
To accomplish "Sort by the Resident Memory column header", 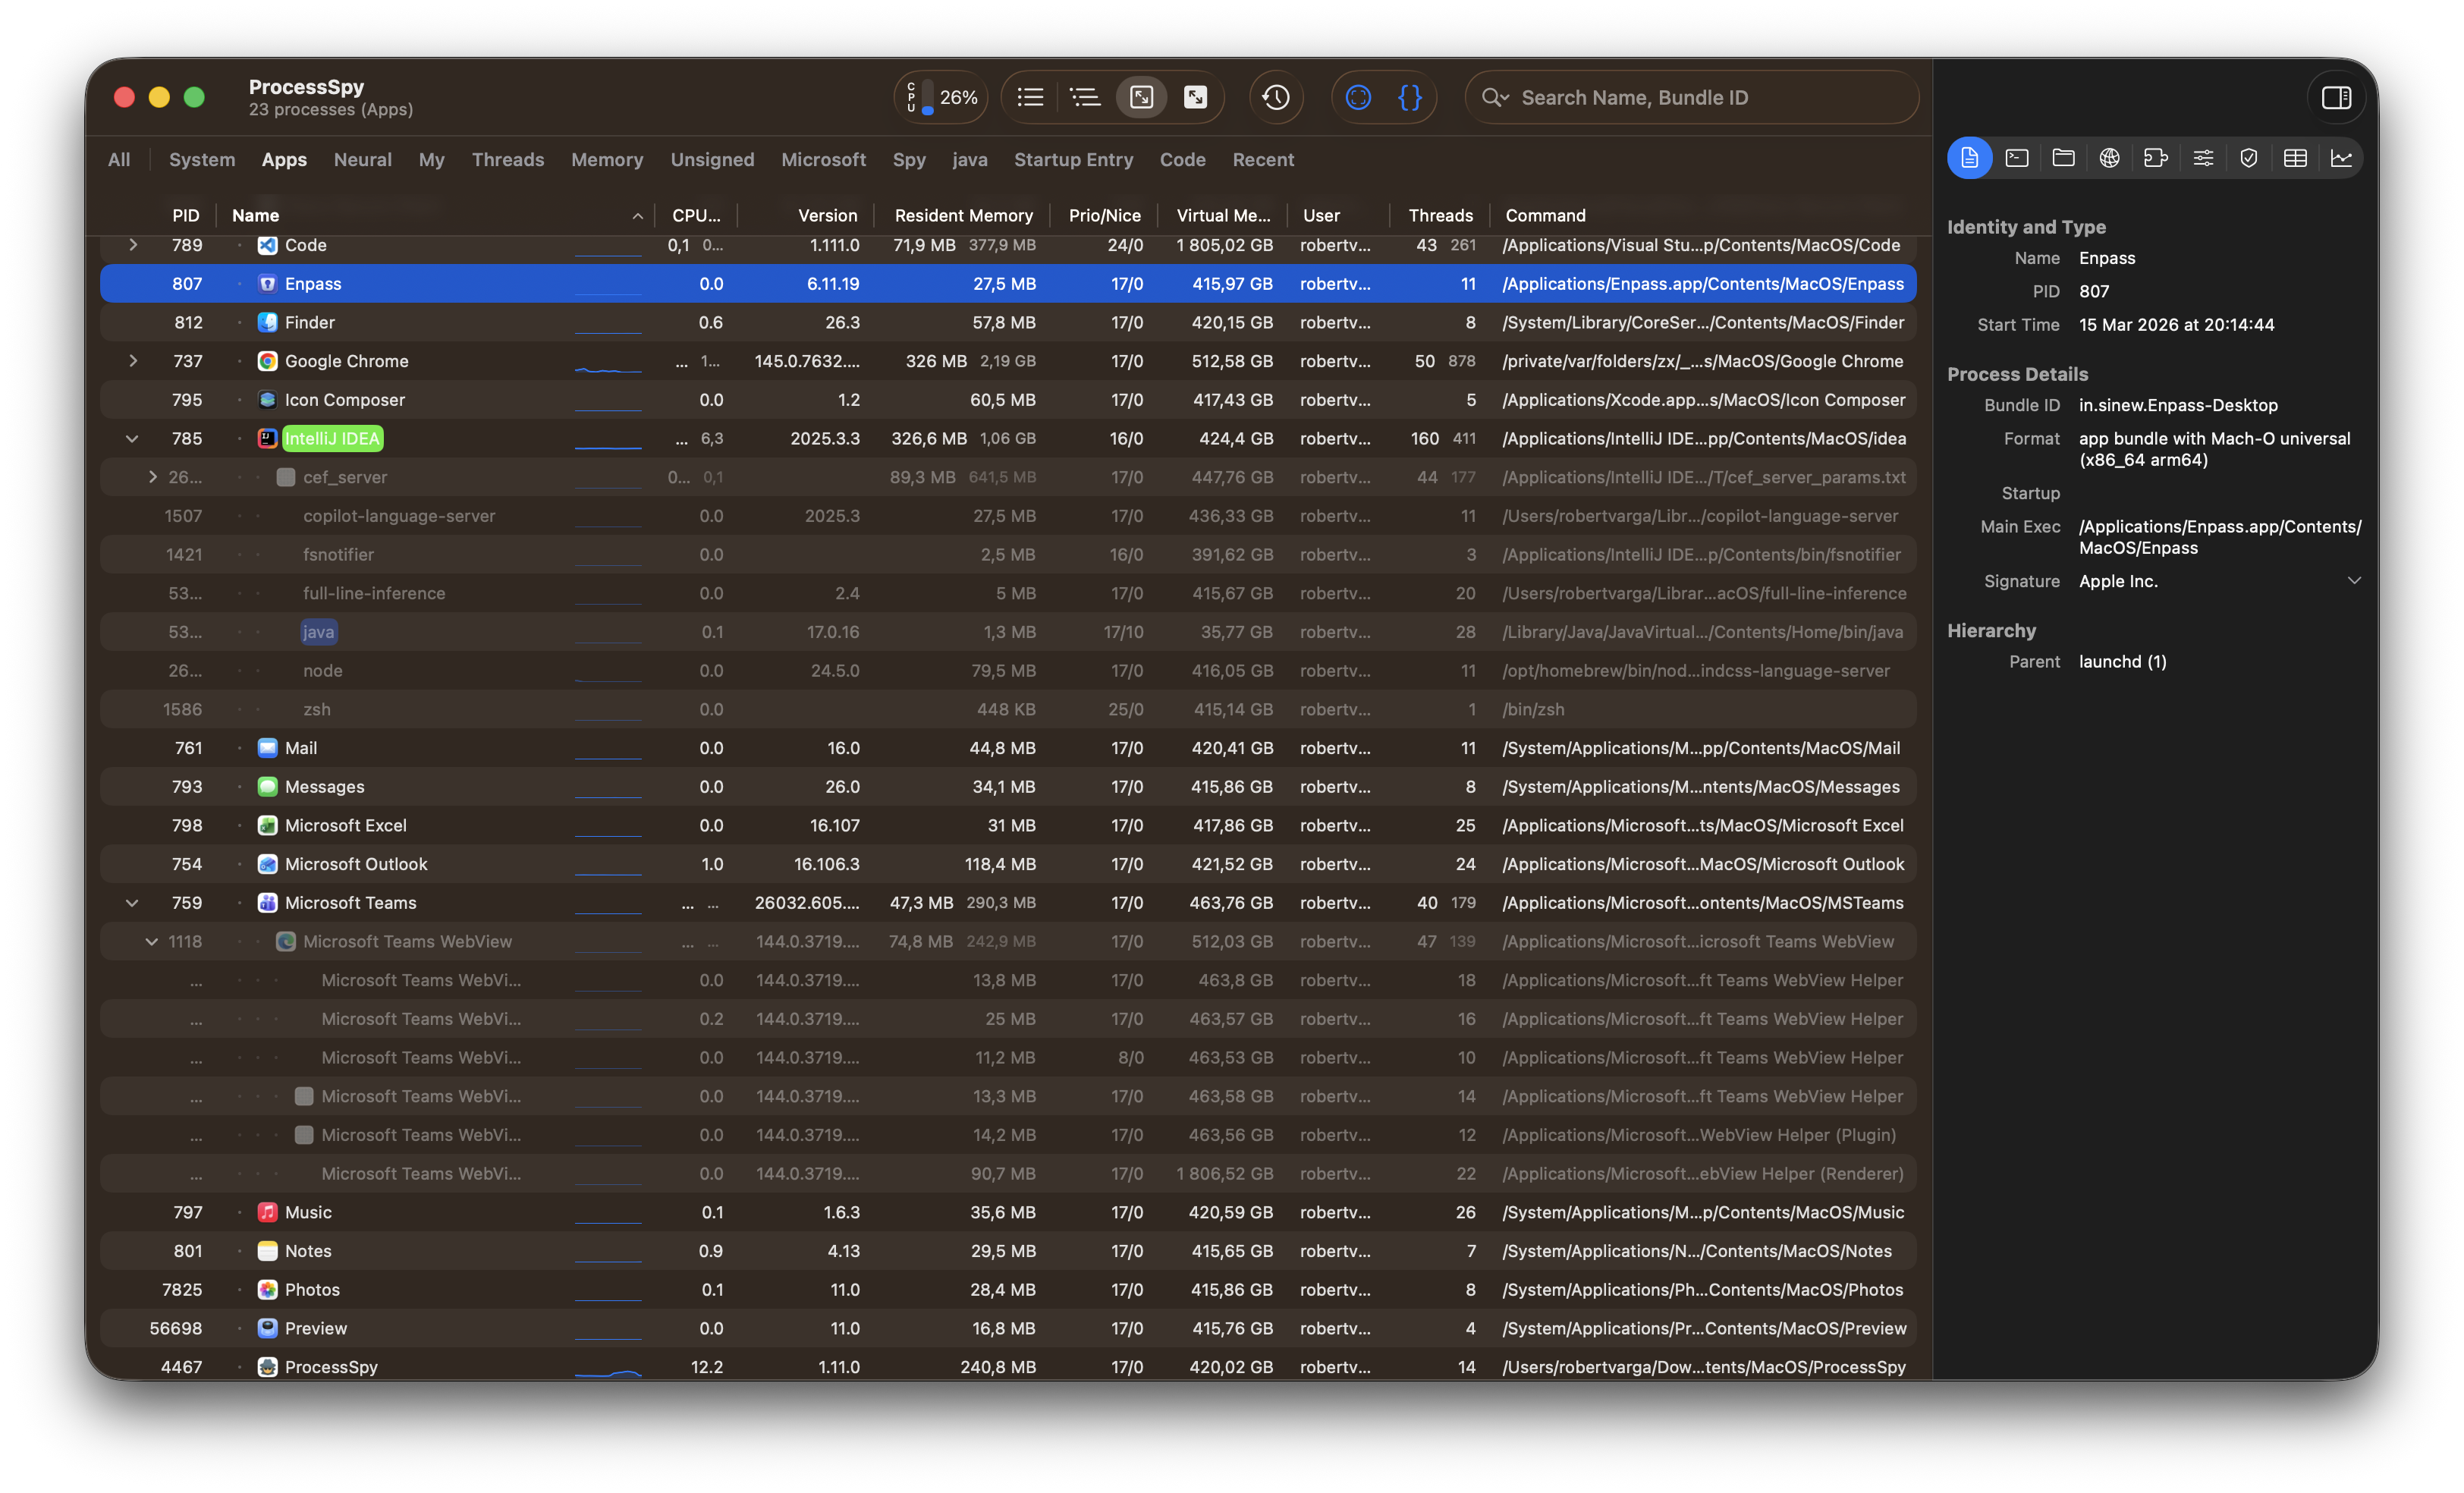I will tap(963, 216).
